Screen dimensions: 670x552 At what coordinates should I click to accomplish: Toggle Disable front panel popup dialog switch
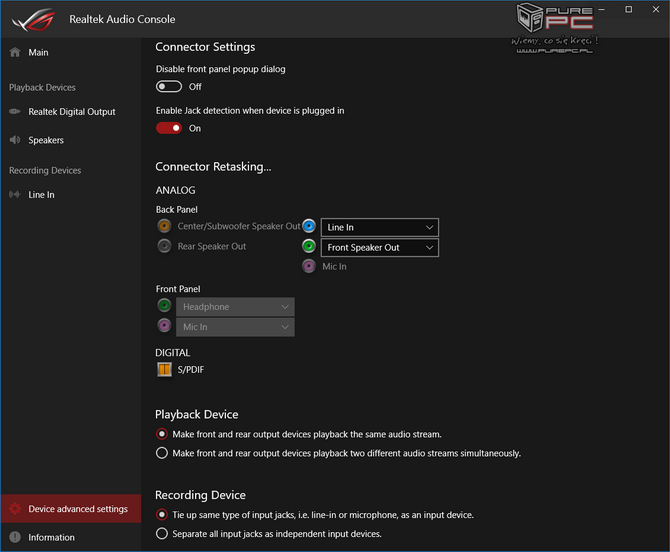pos(169,87)
